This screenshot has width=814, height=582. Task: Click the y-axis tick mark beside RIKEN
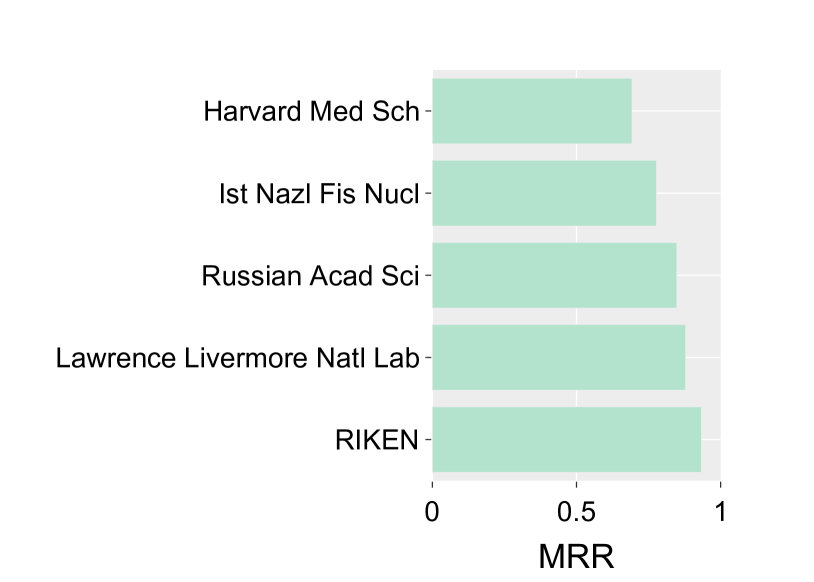coord(428,439)
